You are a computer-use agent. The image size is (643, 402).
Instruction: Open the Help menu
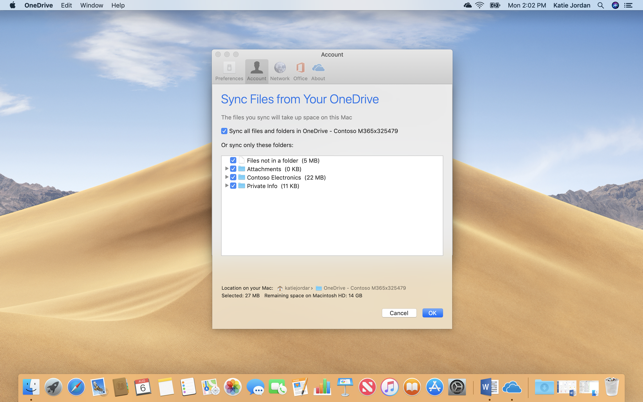(118, 5)
